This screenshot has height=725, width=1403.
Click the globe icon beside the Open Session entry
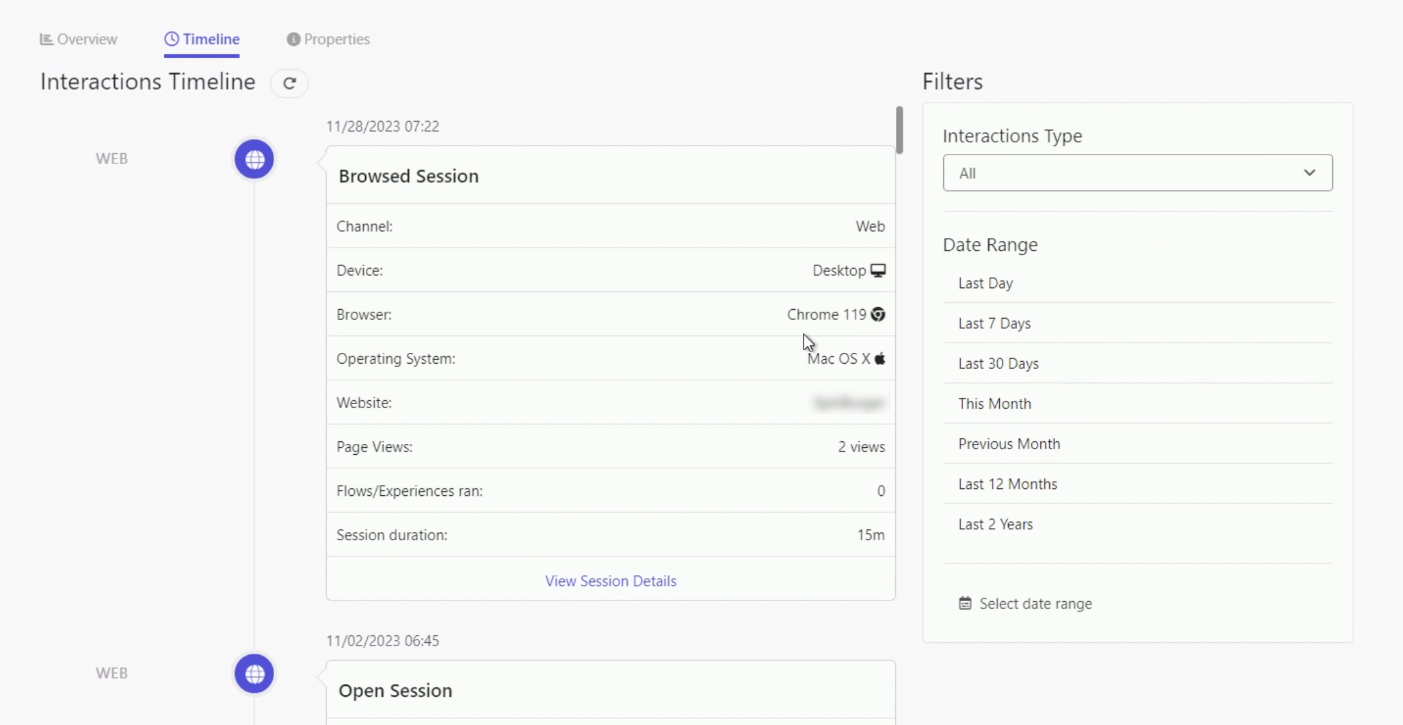pyautogui.click(x=253, y=673)
